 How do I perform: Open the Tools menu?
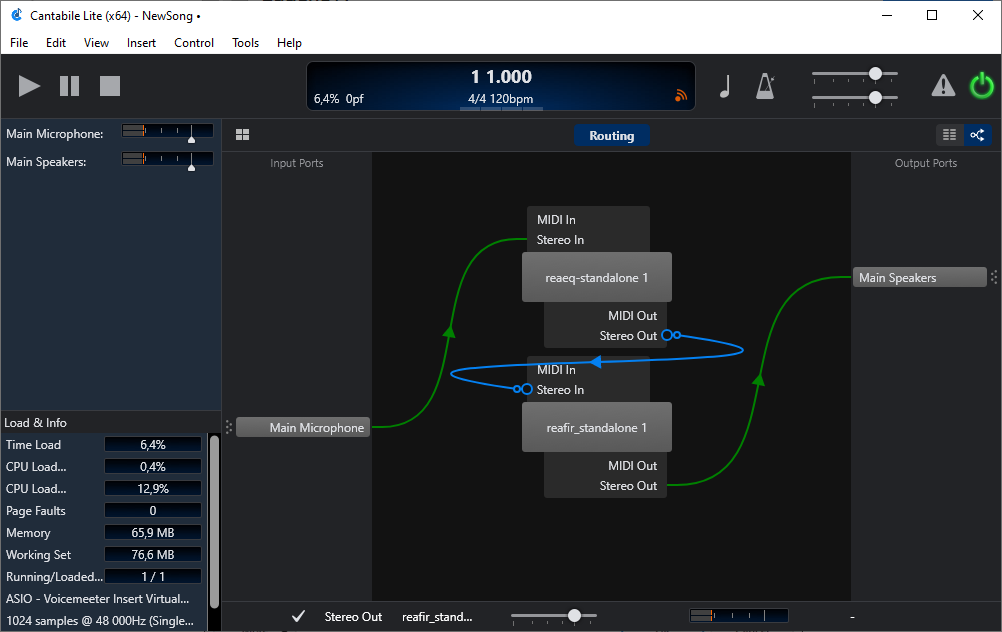point(245,43)
